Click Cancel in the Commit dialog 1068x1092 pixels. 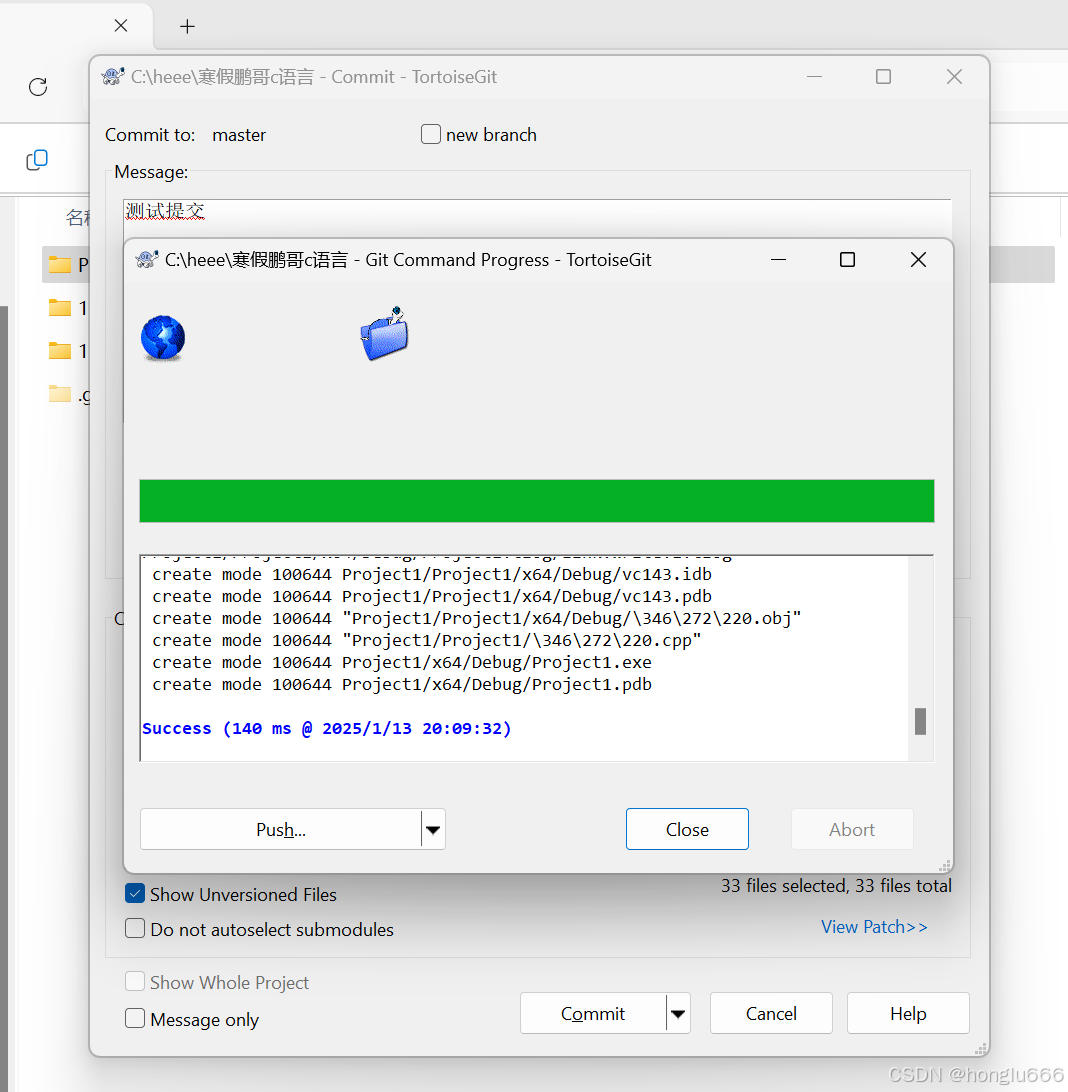click(771, 1013)
